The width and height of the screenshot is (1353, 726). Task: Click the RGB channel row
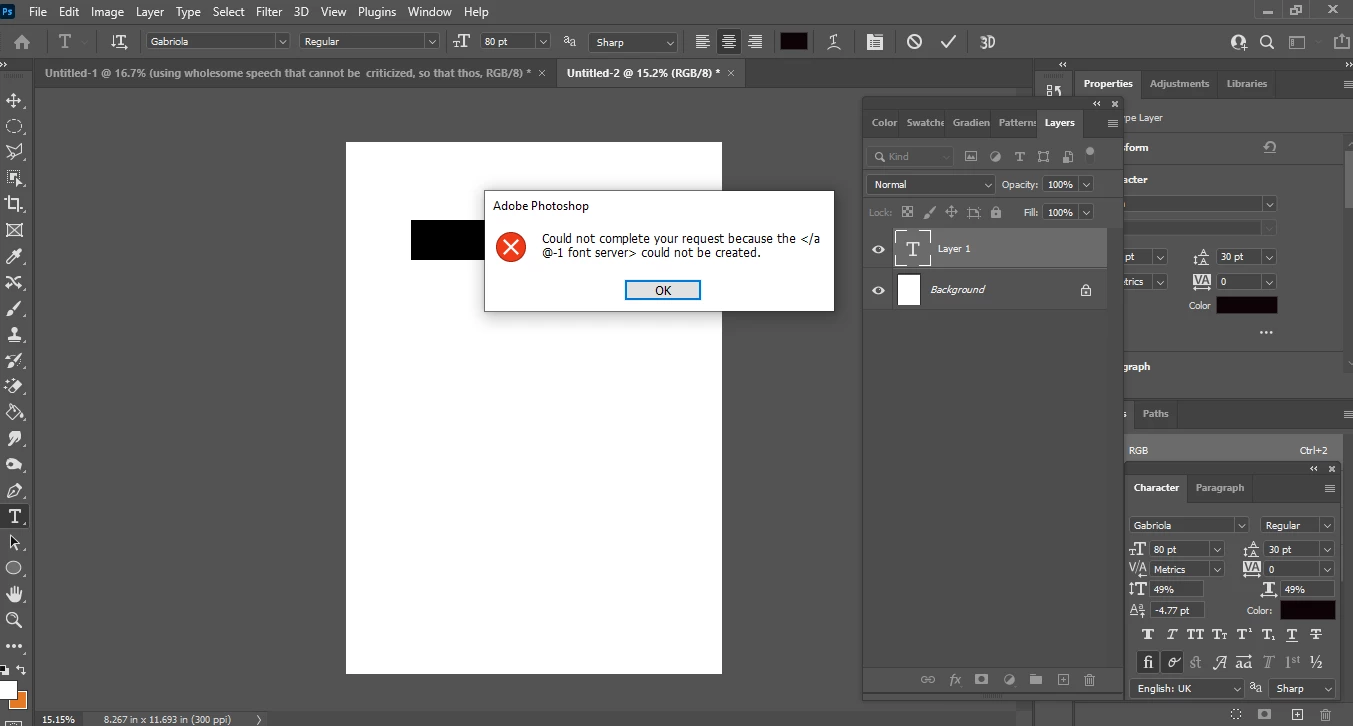(x=1233, y=451)
